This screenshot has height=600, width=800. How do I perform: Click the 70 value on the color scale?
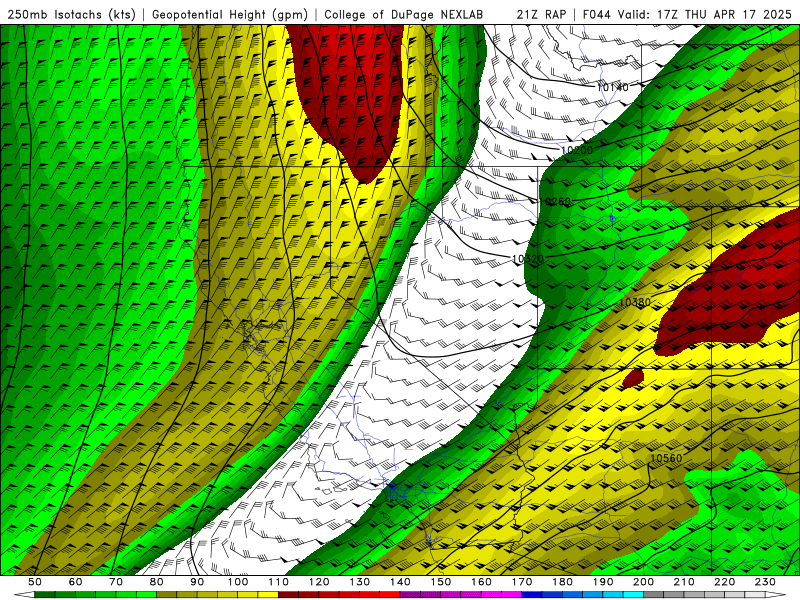tap(116, 582)
